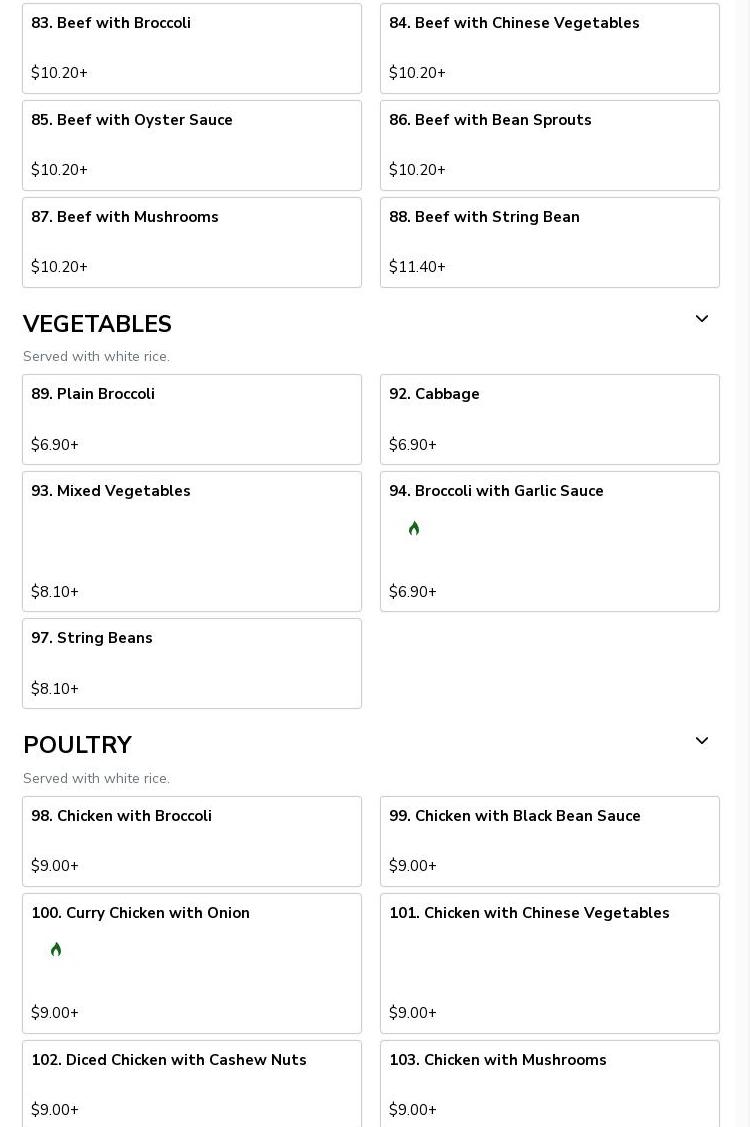Select 87. Beef with Mushrooms

tap(191, 242)
